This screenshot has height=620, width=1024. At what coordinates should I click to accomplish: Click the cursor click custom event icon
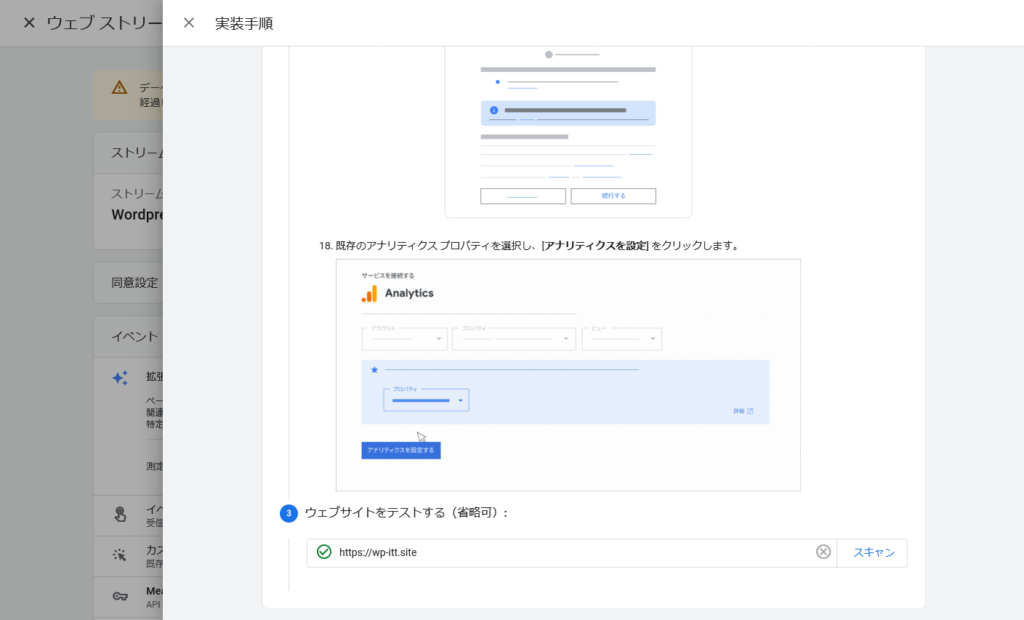[x=120, y=555]
